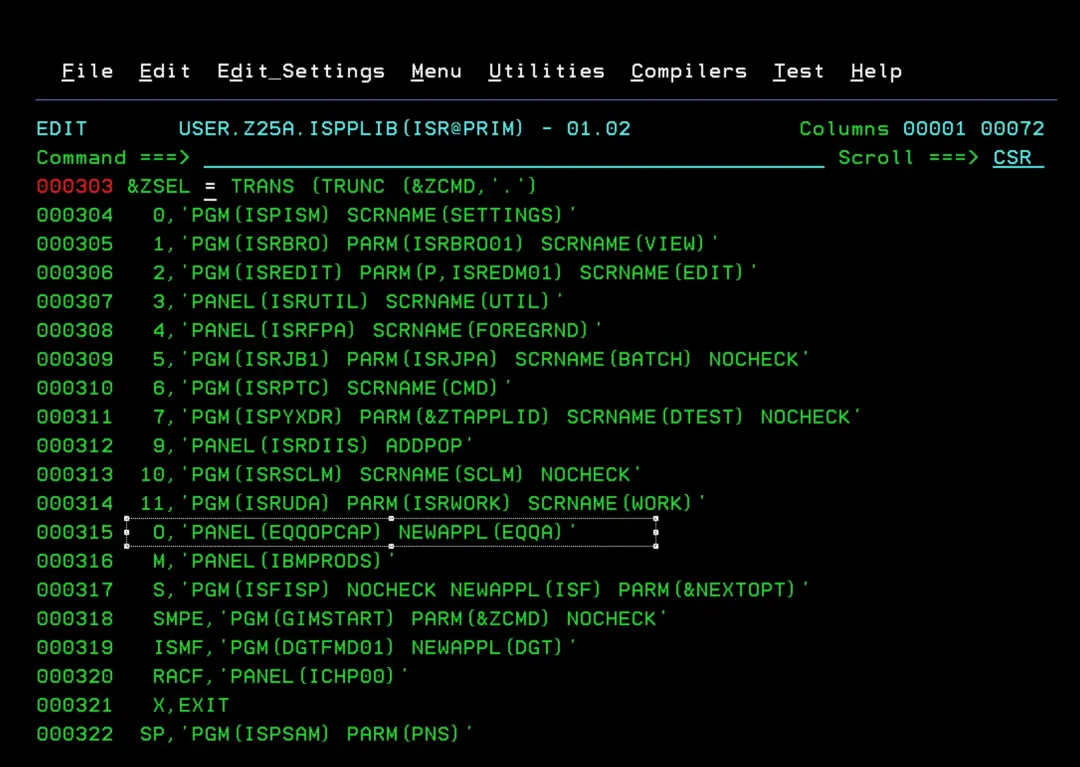Click line number 000311
The height and width of the screenshot is (767, 1080).
tap(74, 417)
